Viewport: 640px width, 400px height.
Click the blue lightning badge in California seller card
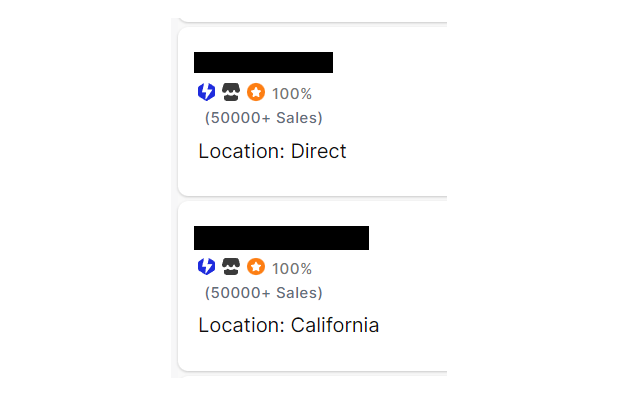pos(206,267)
